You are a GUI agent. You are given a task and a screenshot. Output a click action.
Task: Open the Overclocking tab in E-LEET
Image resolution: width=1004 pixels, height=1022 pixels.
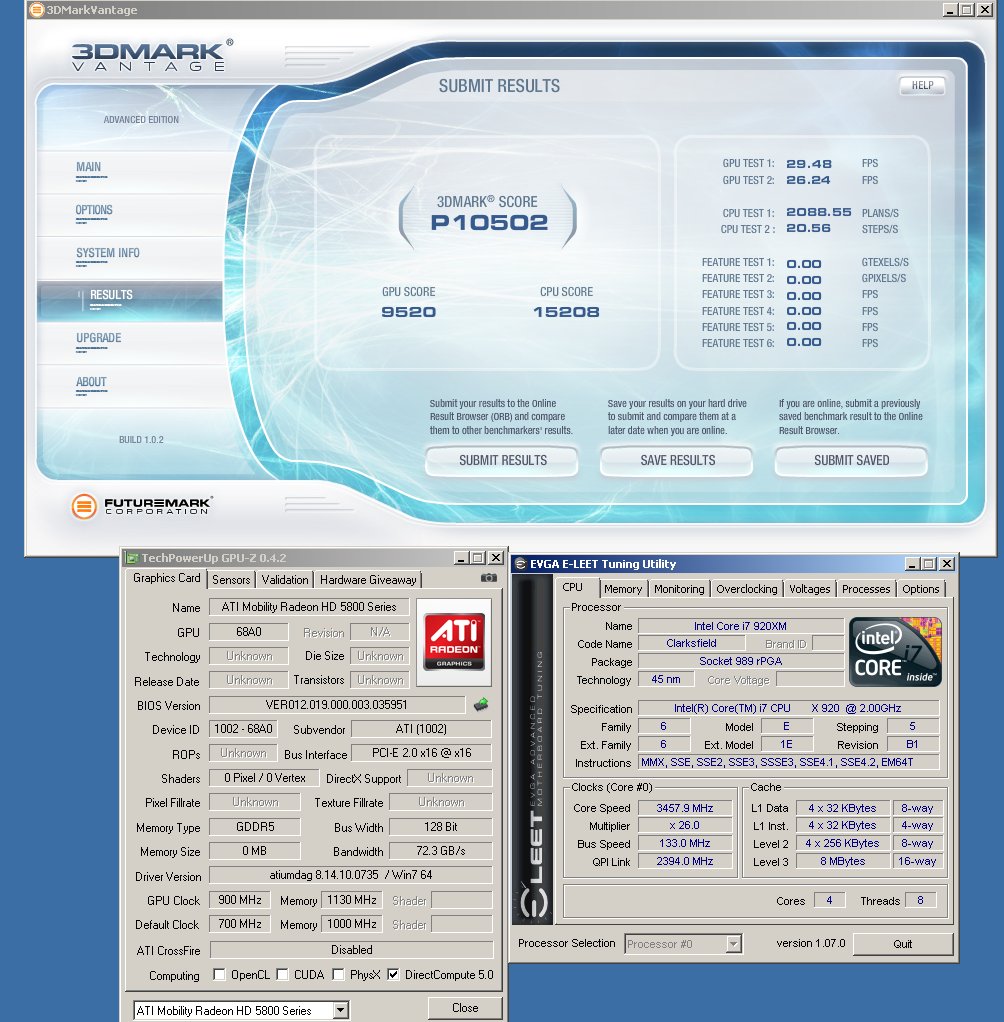point(746,589)
